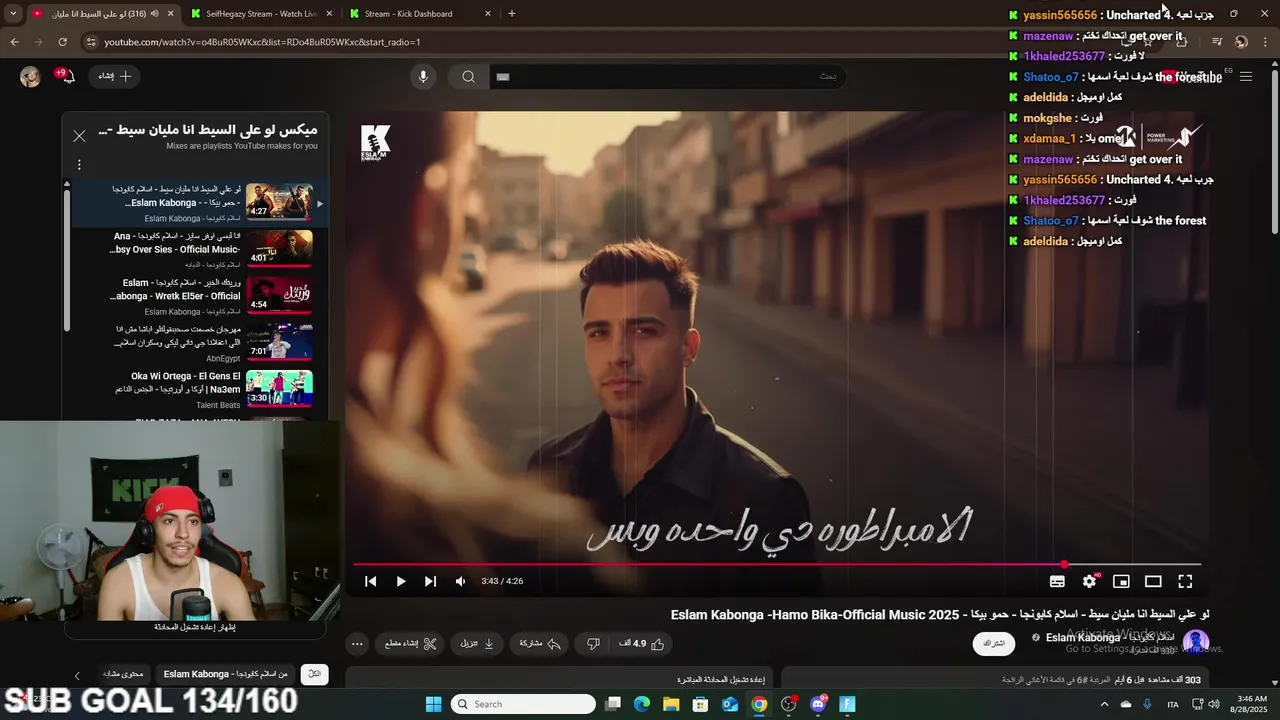Viewport: 1280px width, 720px height.
Task: Skip to the next video in mix
Action: (x=430, y=581)
